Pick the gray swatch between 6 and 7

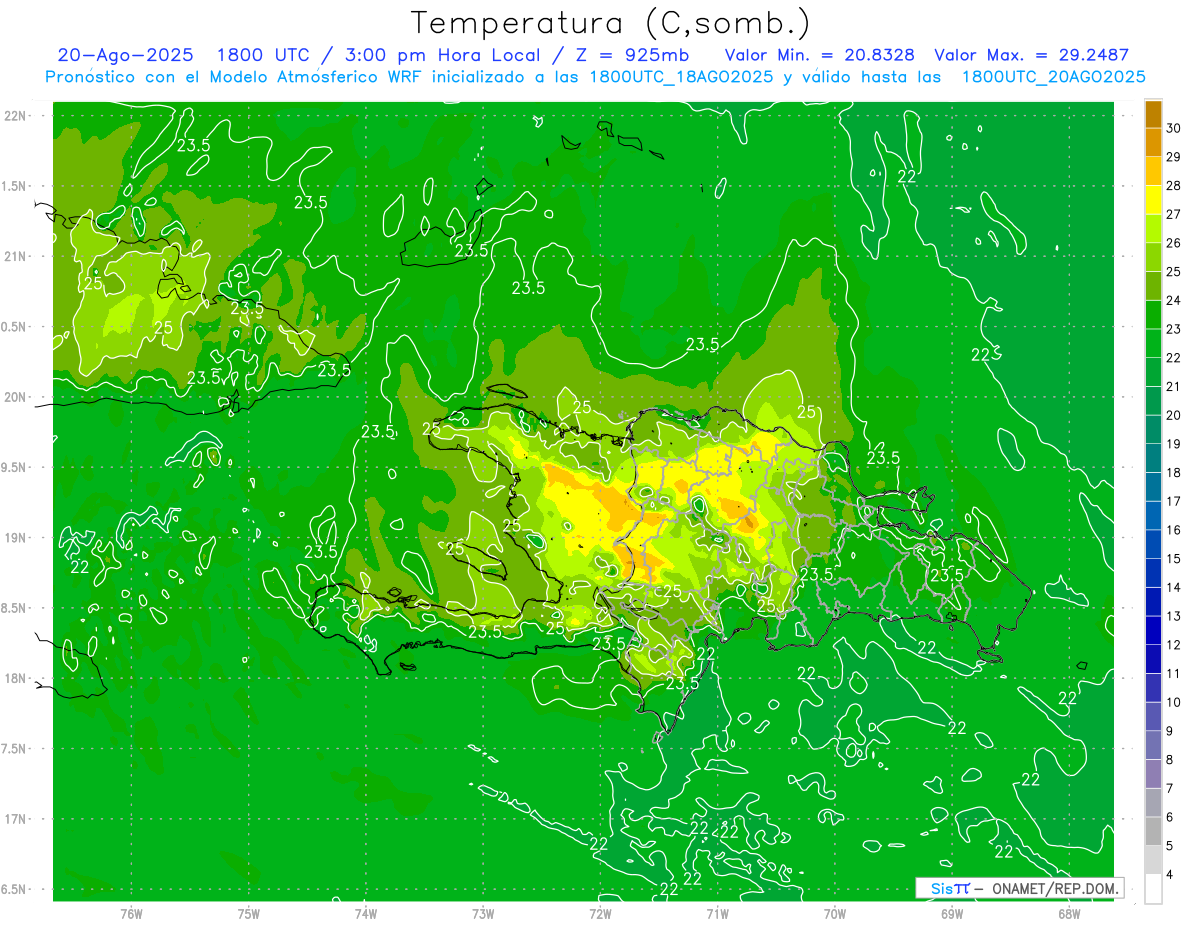[1153, 802]
